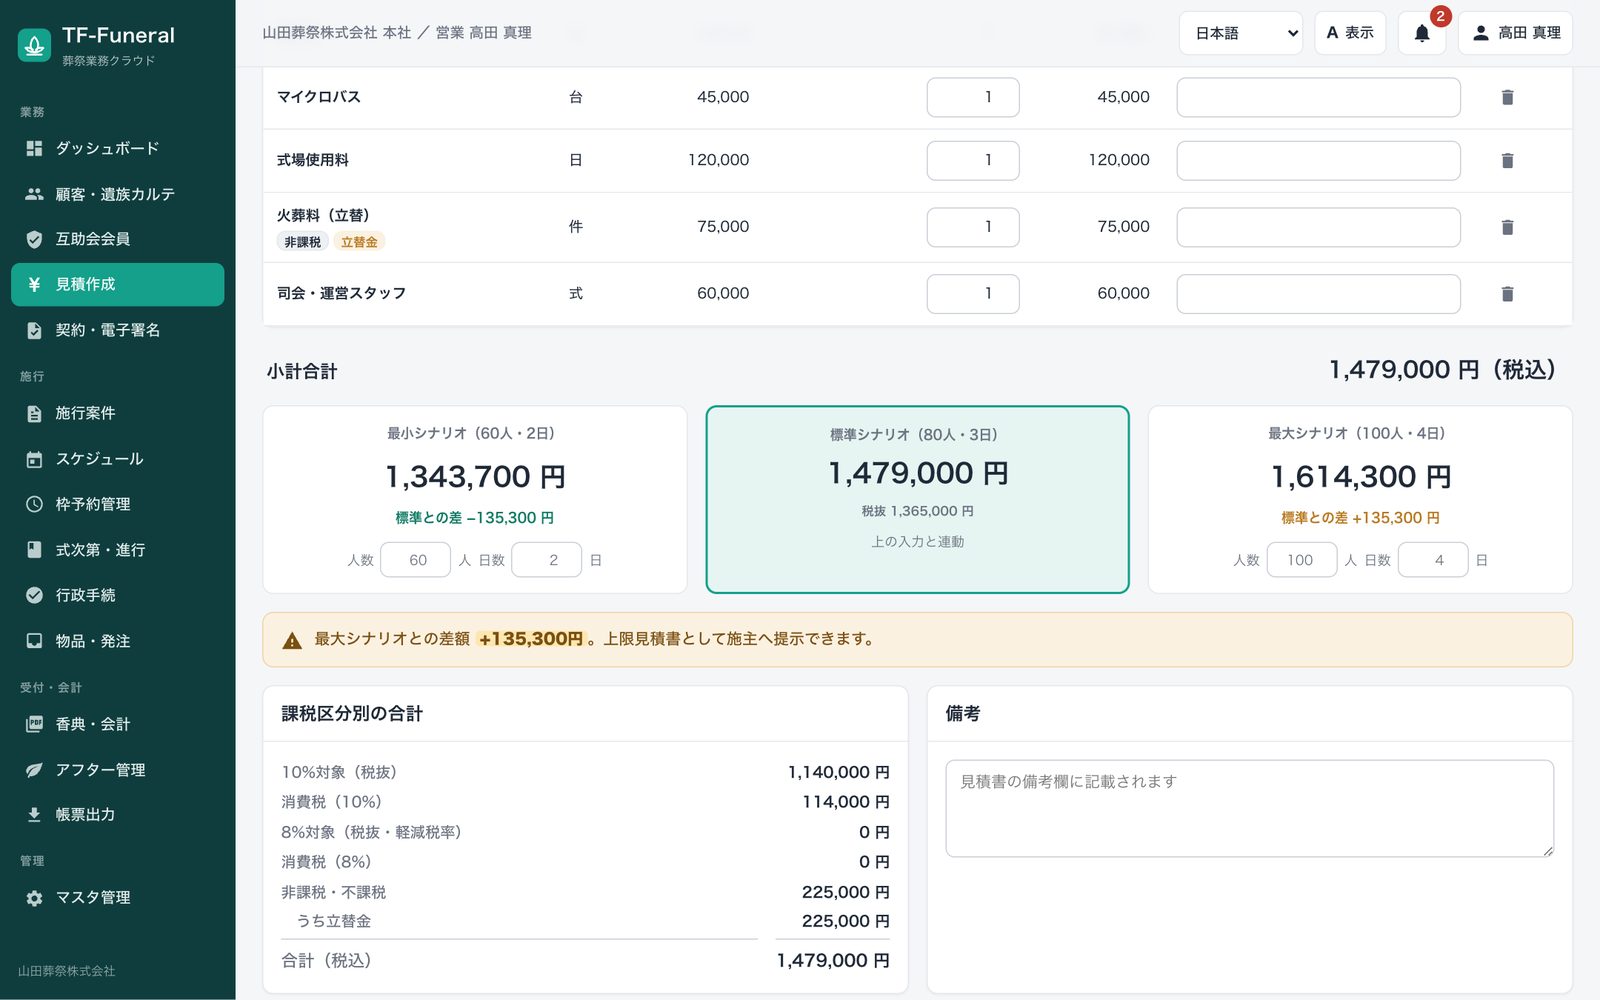Click the ダッシュボード grid icon in sidebar
The image size is (1600, 1000).
tap(34, 148)
